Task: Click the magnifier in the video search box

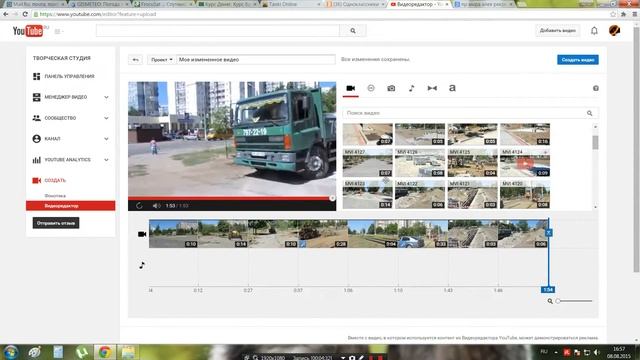Action: pos(589,113)
